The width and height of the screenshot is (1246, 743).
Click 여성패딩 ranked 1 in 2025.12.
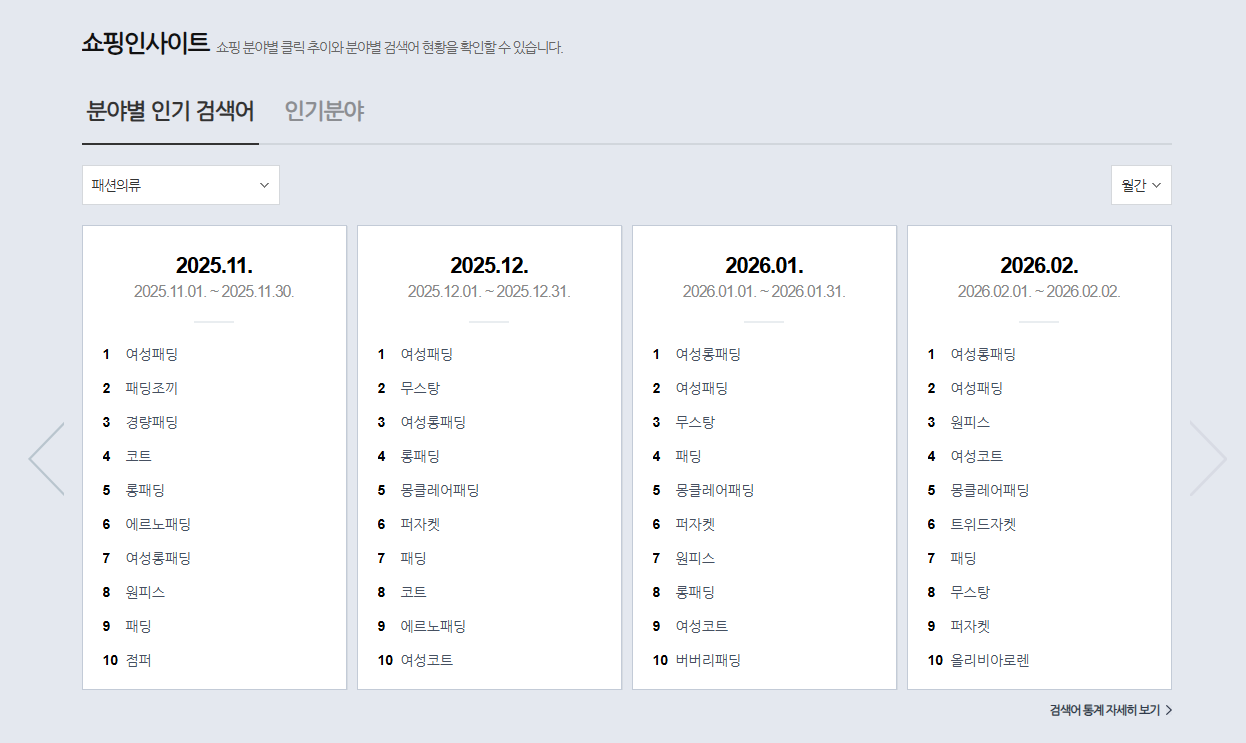tap(427, 354)
